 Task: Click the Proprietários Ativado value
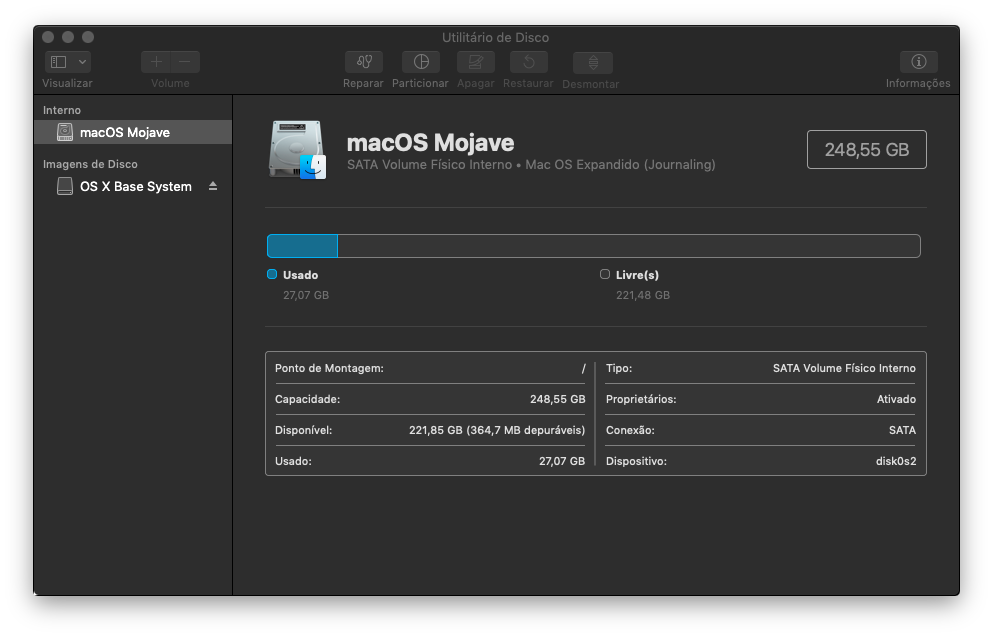coord(896,400)
